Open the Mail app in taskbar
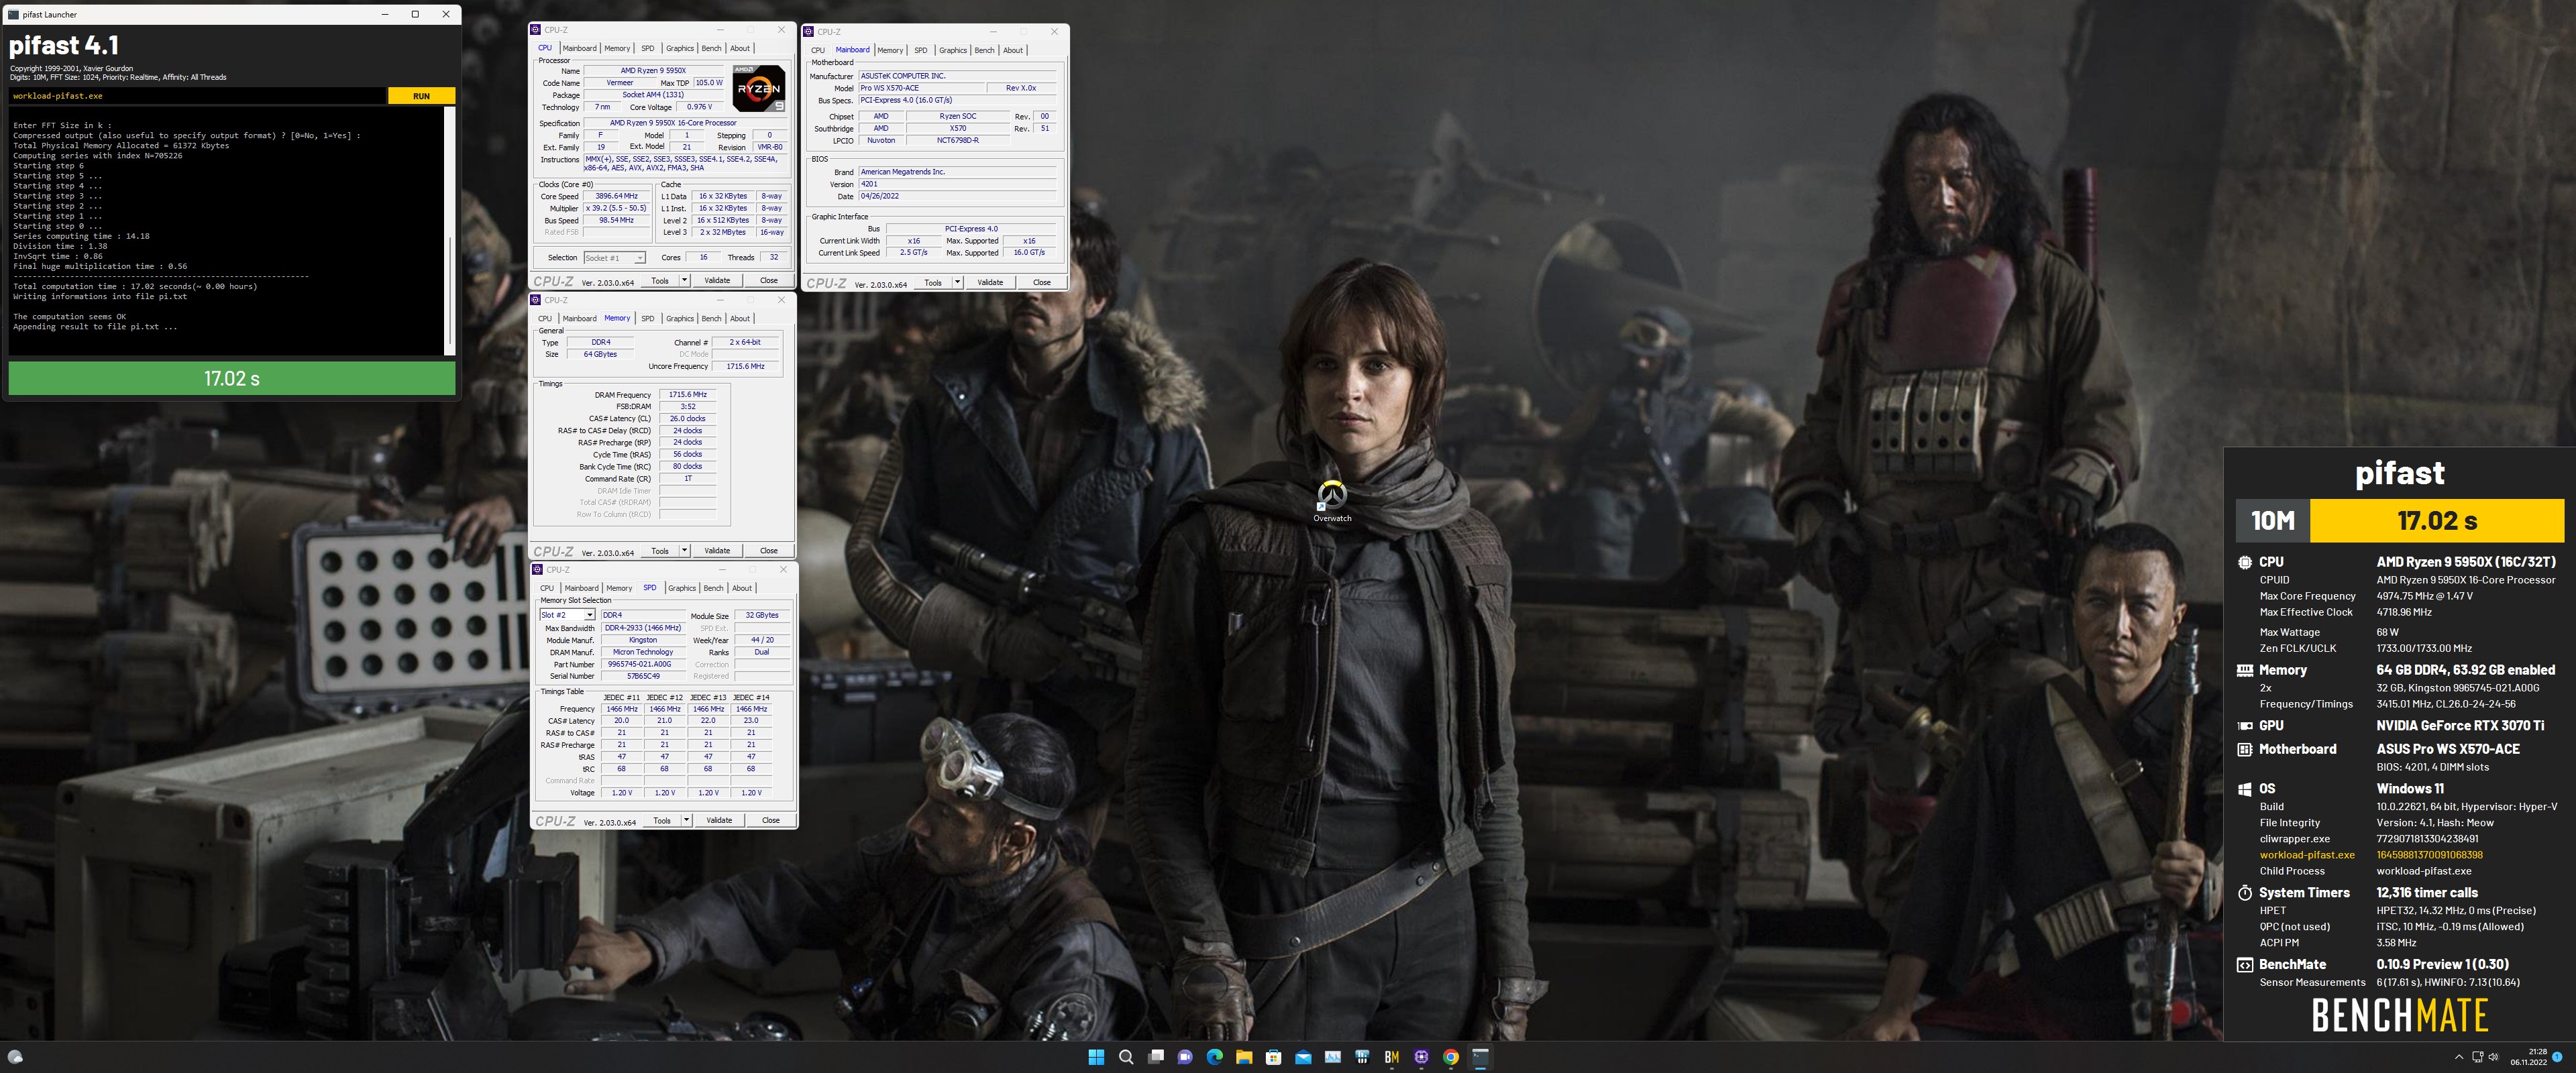 tap(1303, 1057)
